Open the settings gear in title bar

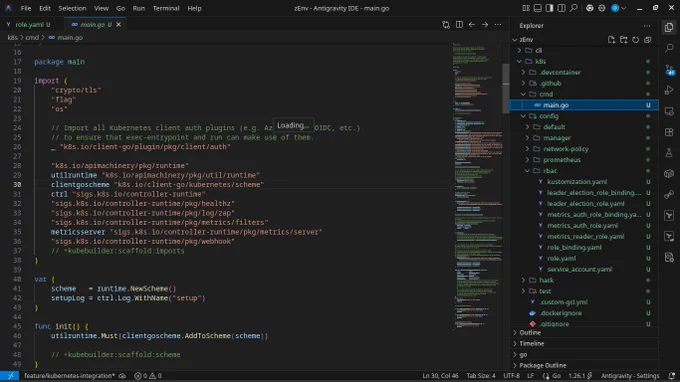pos(602,8)
